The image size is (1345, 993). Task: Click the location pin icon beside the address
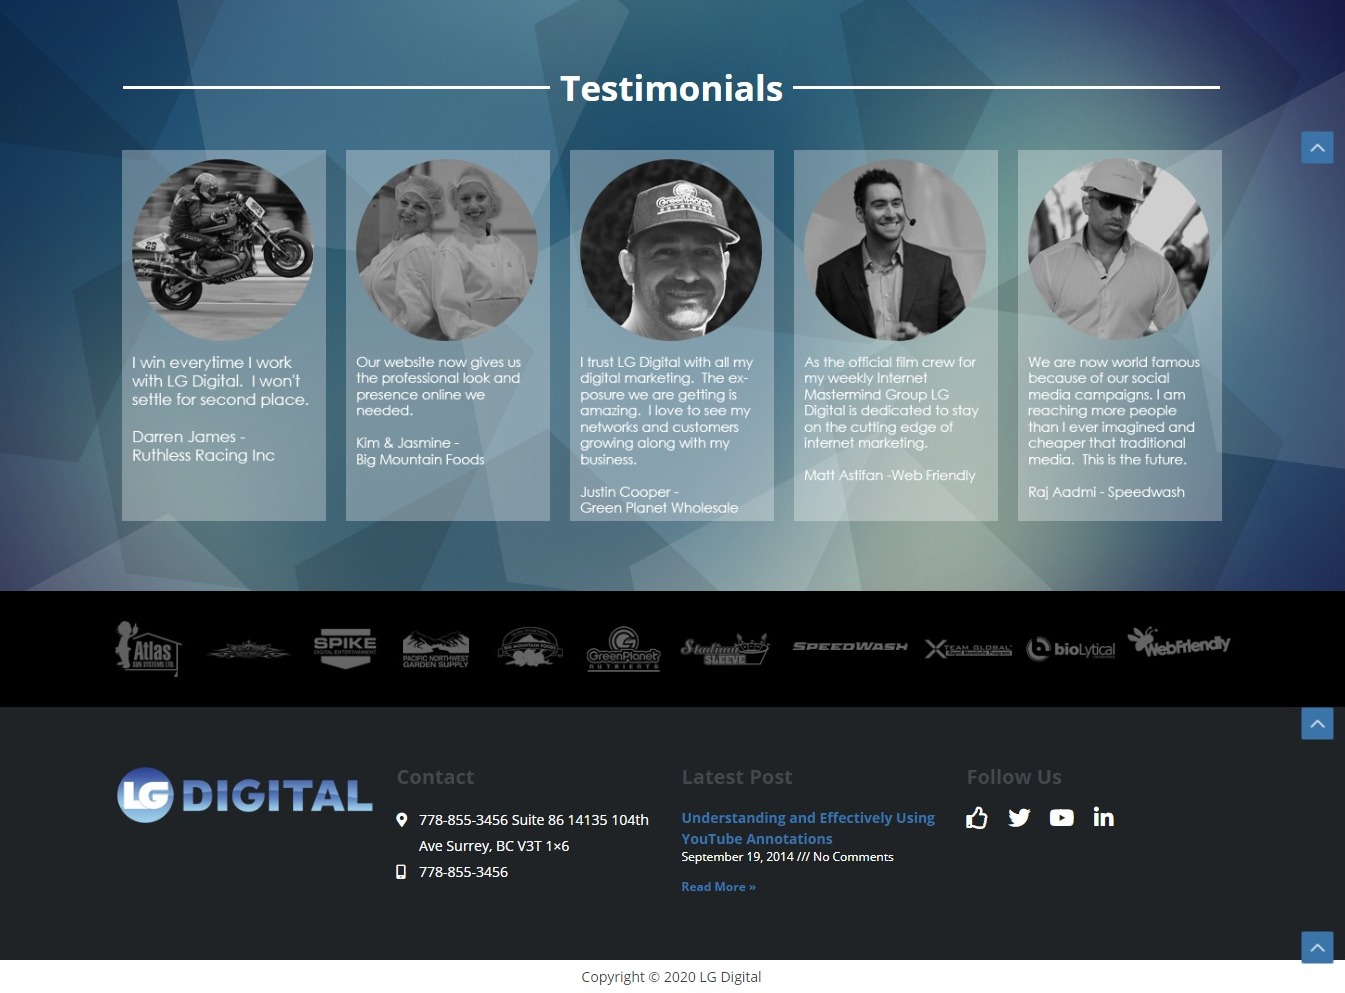coord(402,819)
